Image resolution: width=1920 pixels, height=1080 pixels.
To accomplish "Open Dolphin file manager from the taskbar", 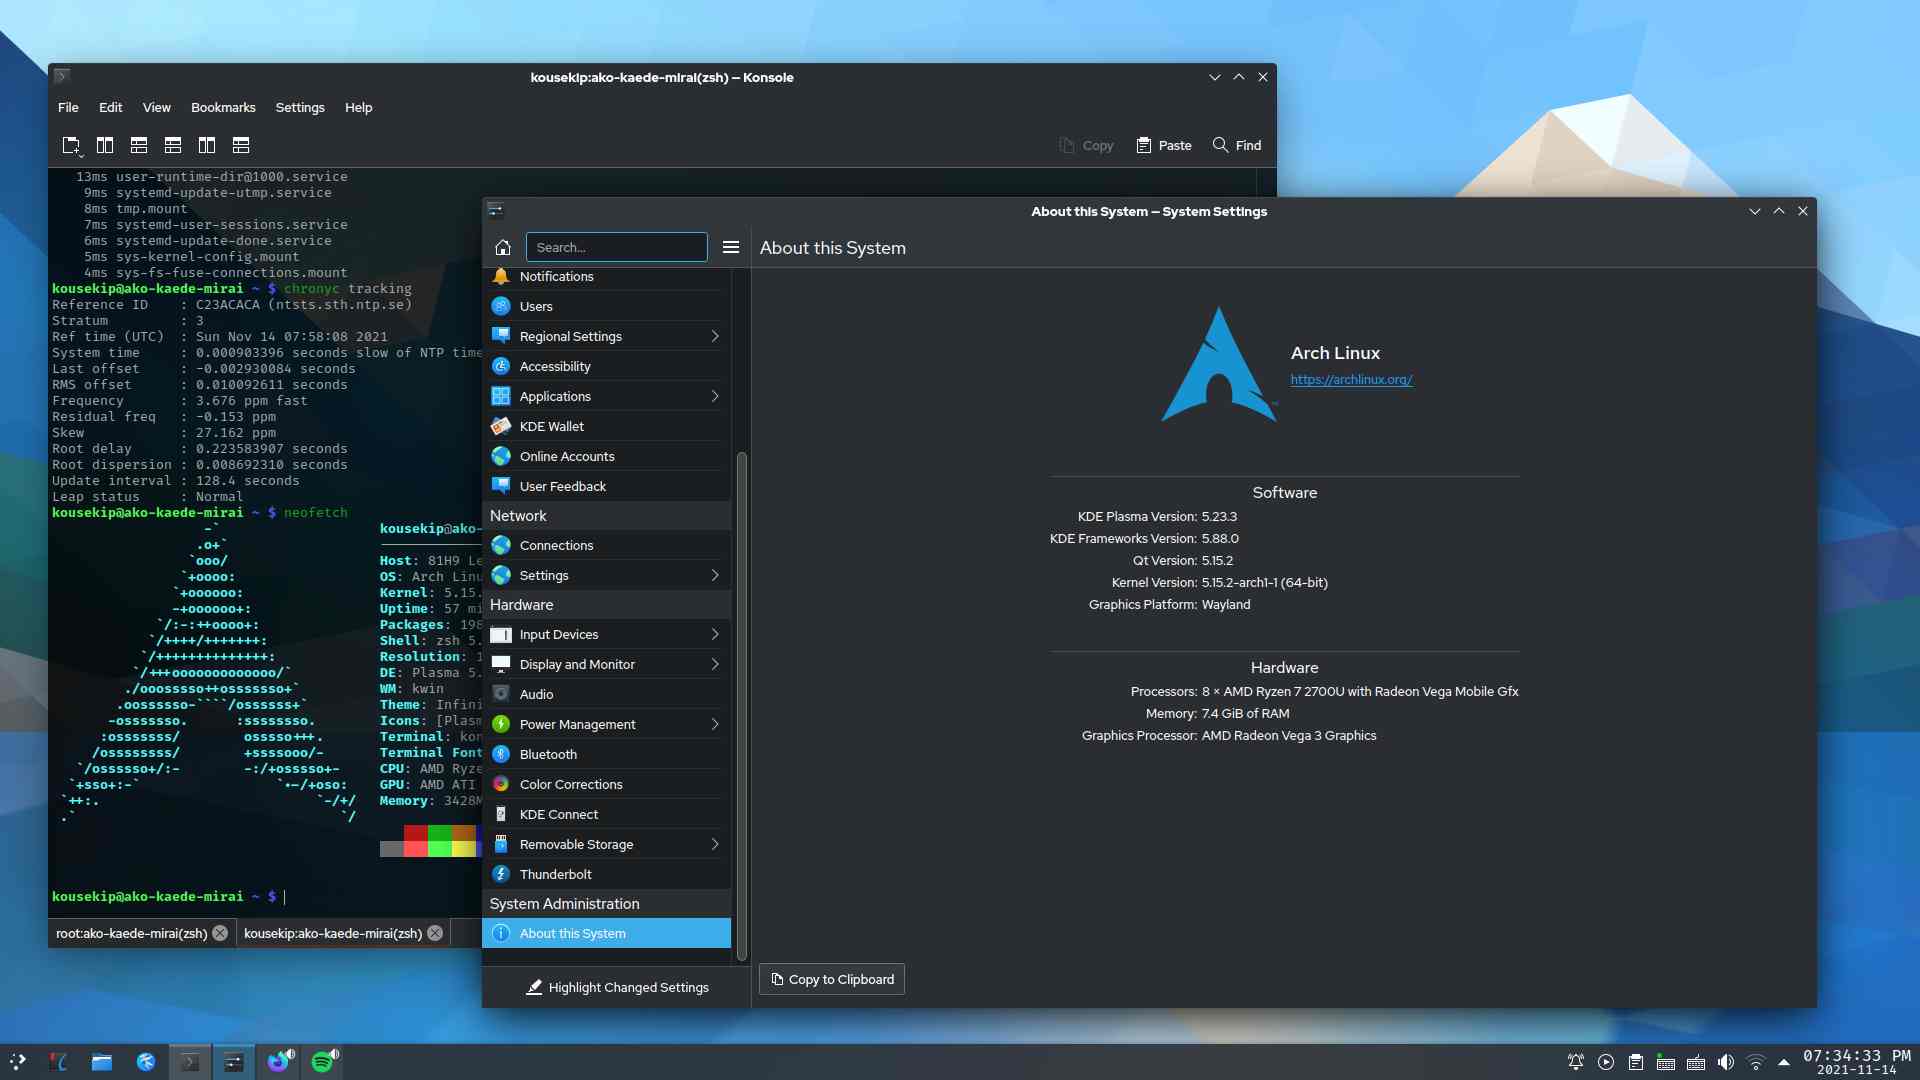I will (x=101, y=1062).
